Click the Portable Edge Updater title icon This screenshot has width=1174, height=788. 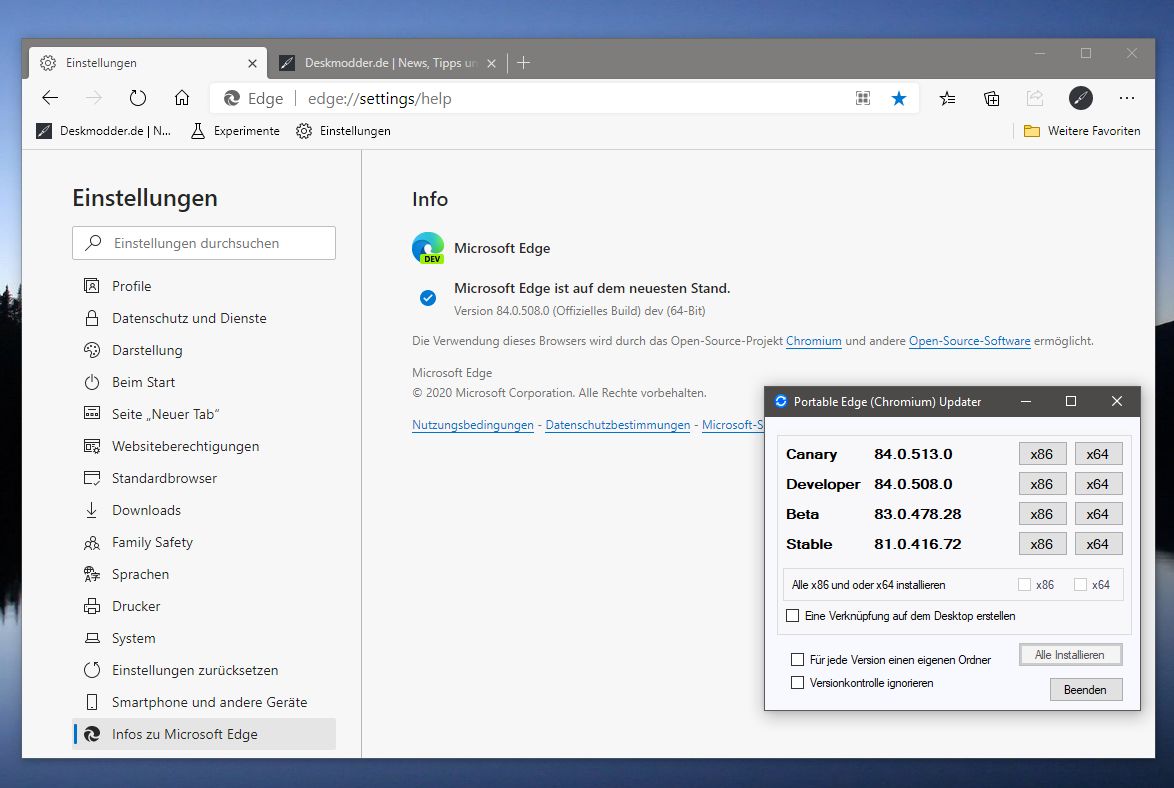[x=780, y=401]
